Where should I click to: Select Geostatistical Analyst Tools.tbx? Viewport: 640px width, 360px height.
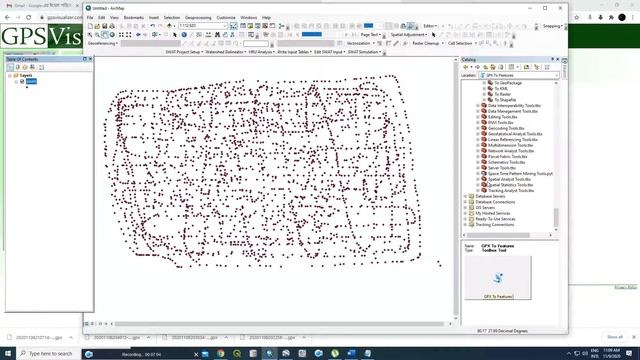(515, 134)
